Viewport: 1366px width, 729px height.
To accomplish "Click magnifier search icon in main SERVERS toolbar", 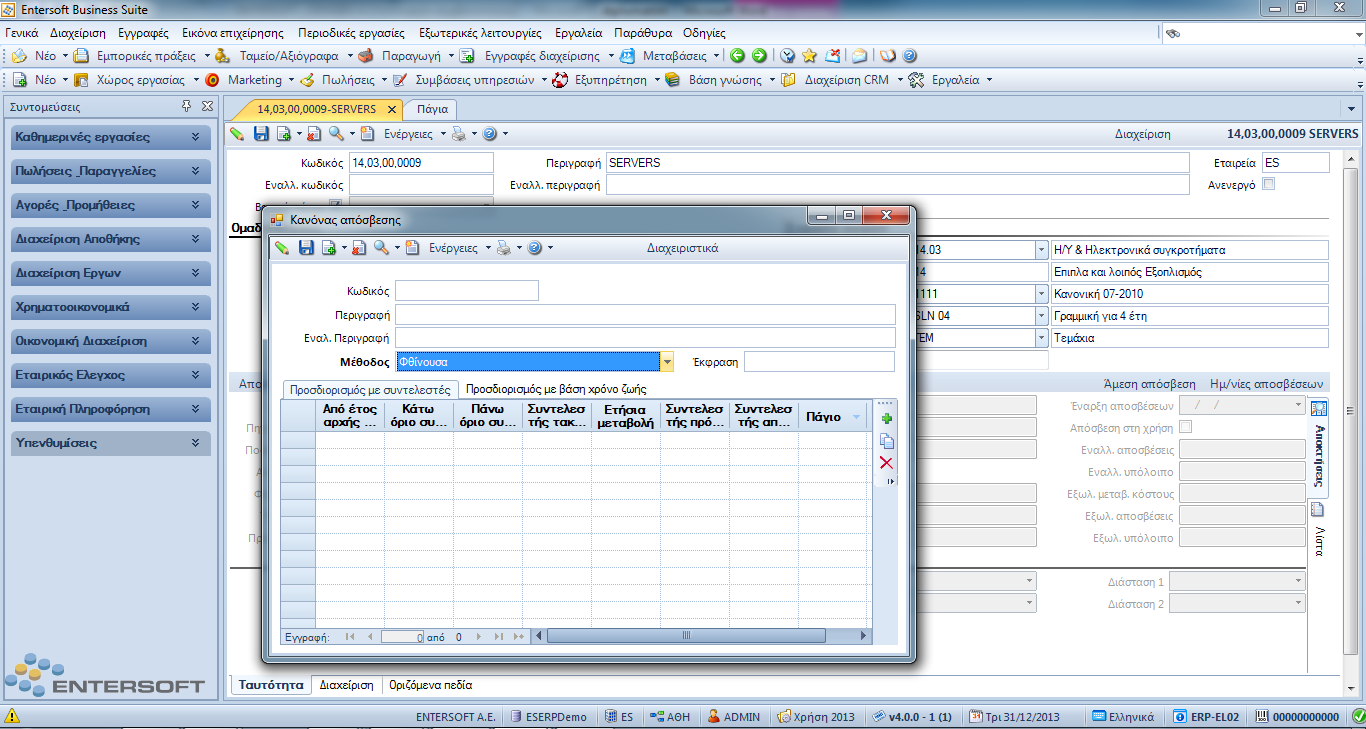I will pos(336,133).
